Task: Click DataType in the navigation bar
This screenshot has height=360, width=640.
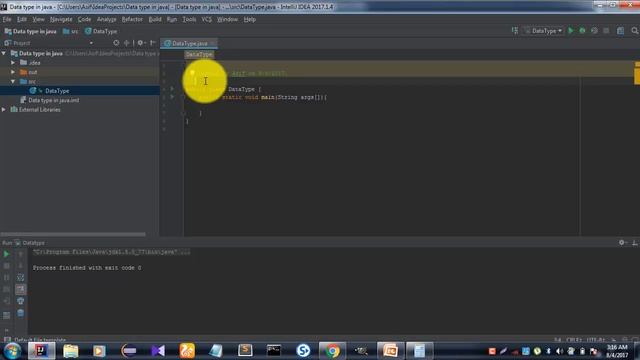Action: click(101, 31)
